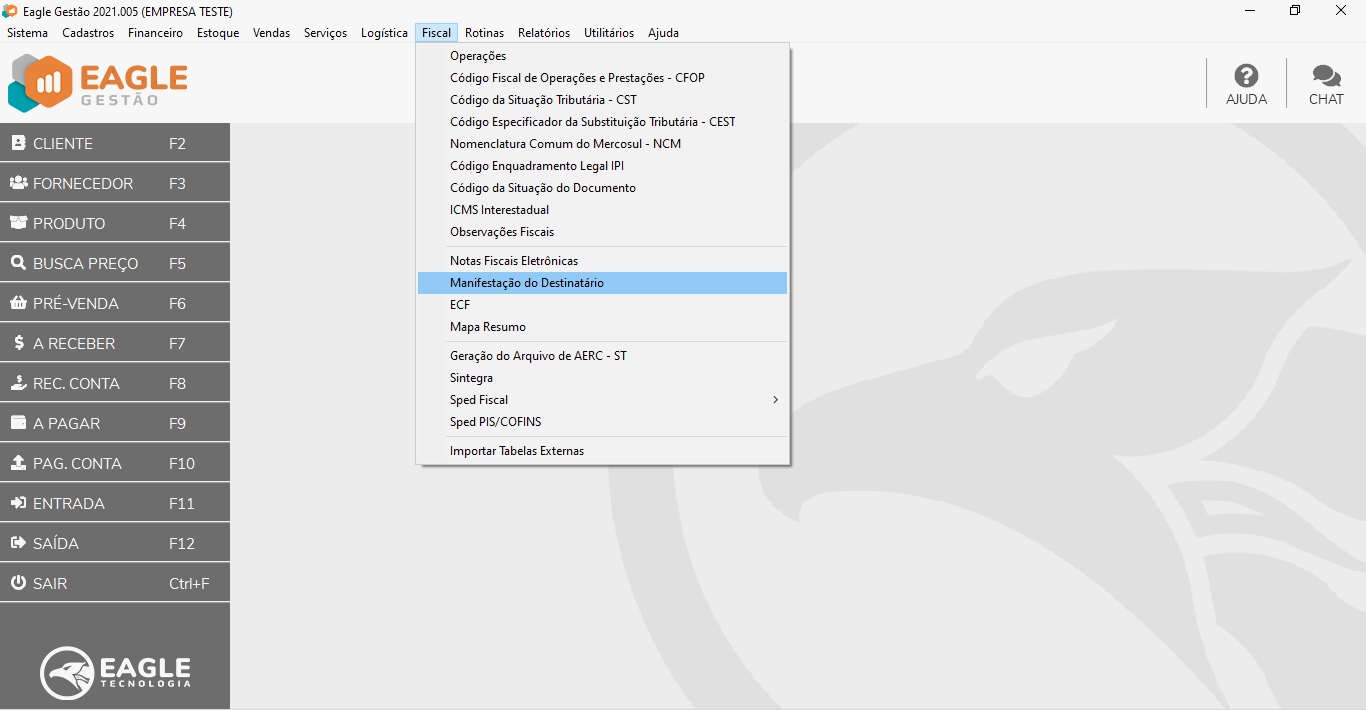The image size is (1366, 710).
Task: Click the Ajuda question mark icon
Action: pos(1246,76)
